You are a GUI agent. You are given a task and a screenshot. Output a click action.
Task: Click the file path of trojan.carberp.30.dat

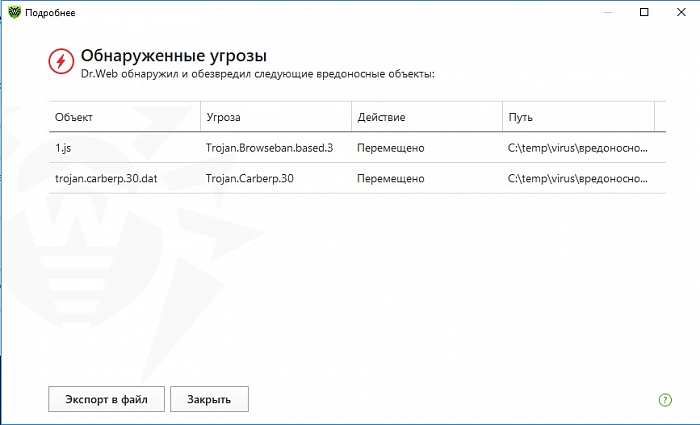pyautogui.click(x=576, y=178)
